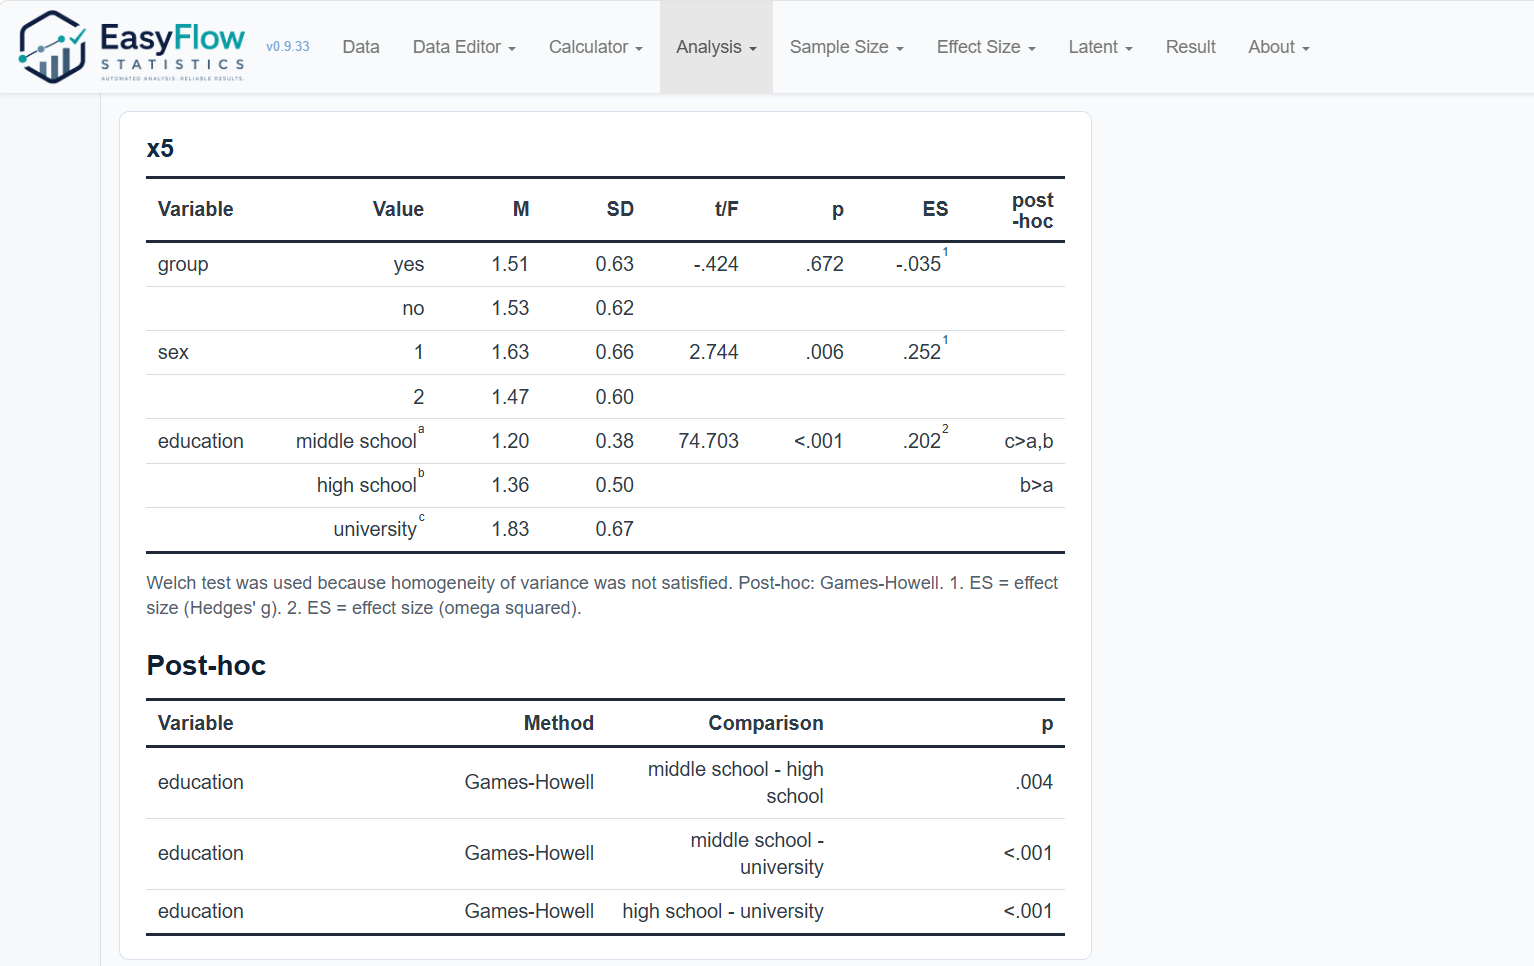Click the Value column header
The image size is (1534, 966).
(398, 209)
